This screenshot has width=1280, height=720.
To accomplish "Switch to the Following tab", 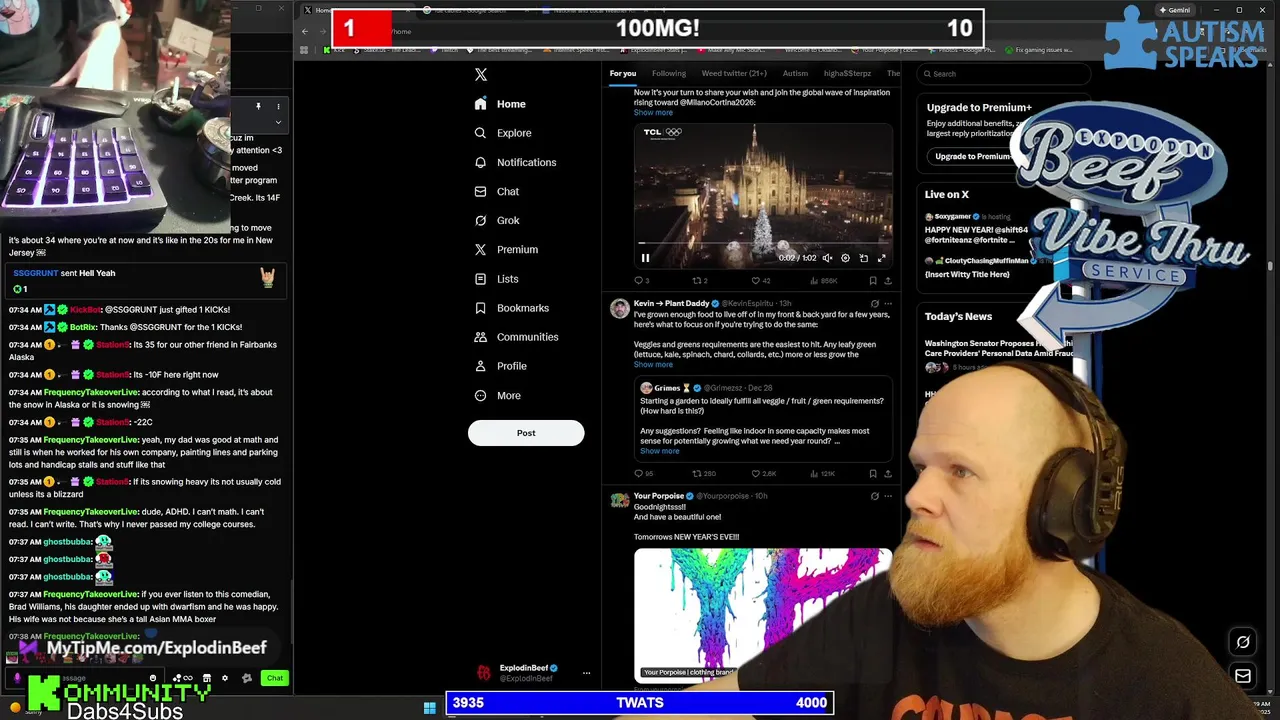I will click(x=669, y=73).
